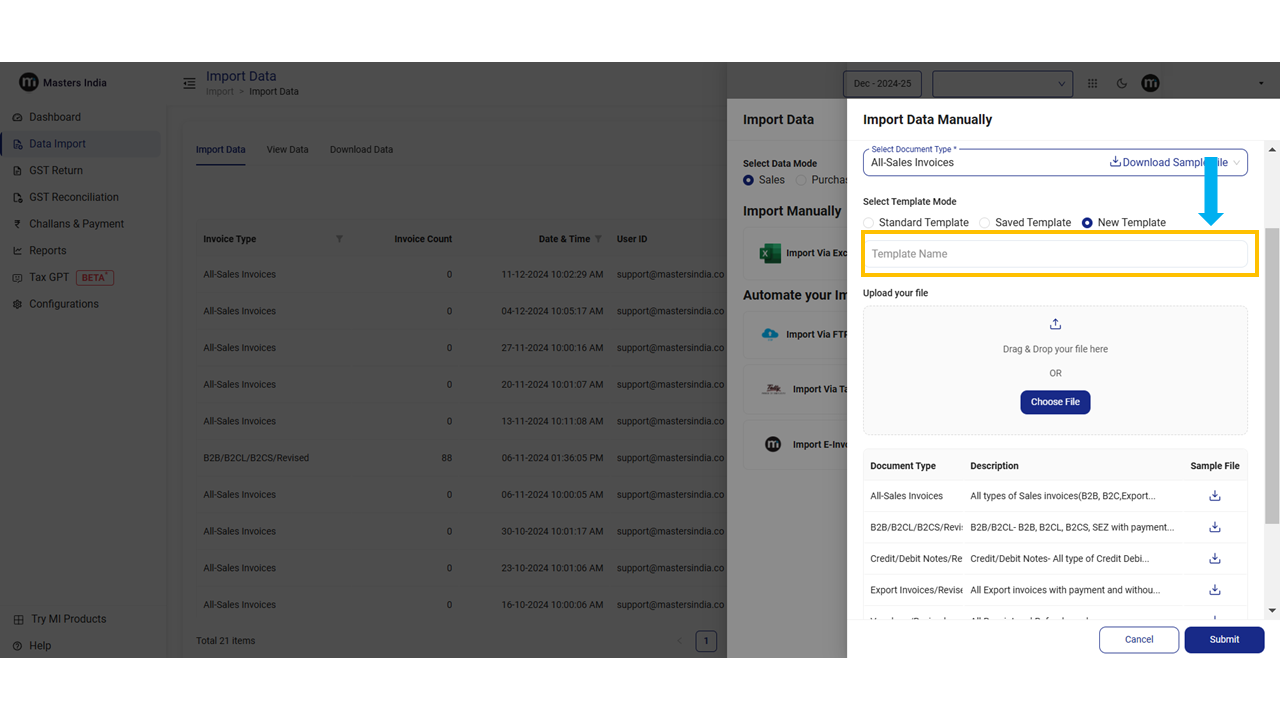Click the Masters India profile avatar icon

(1150, 84)
